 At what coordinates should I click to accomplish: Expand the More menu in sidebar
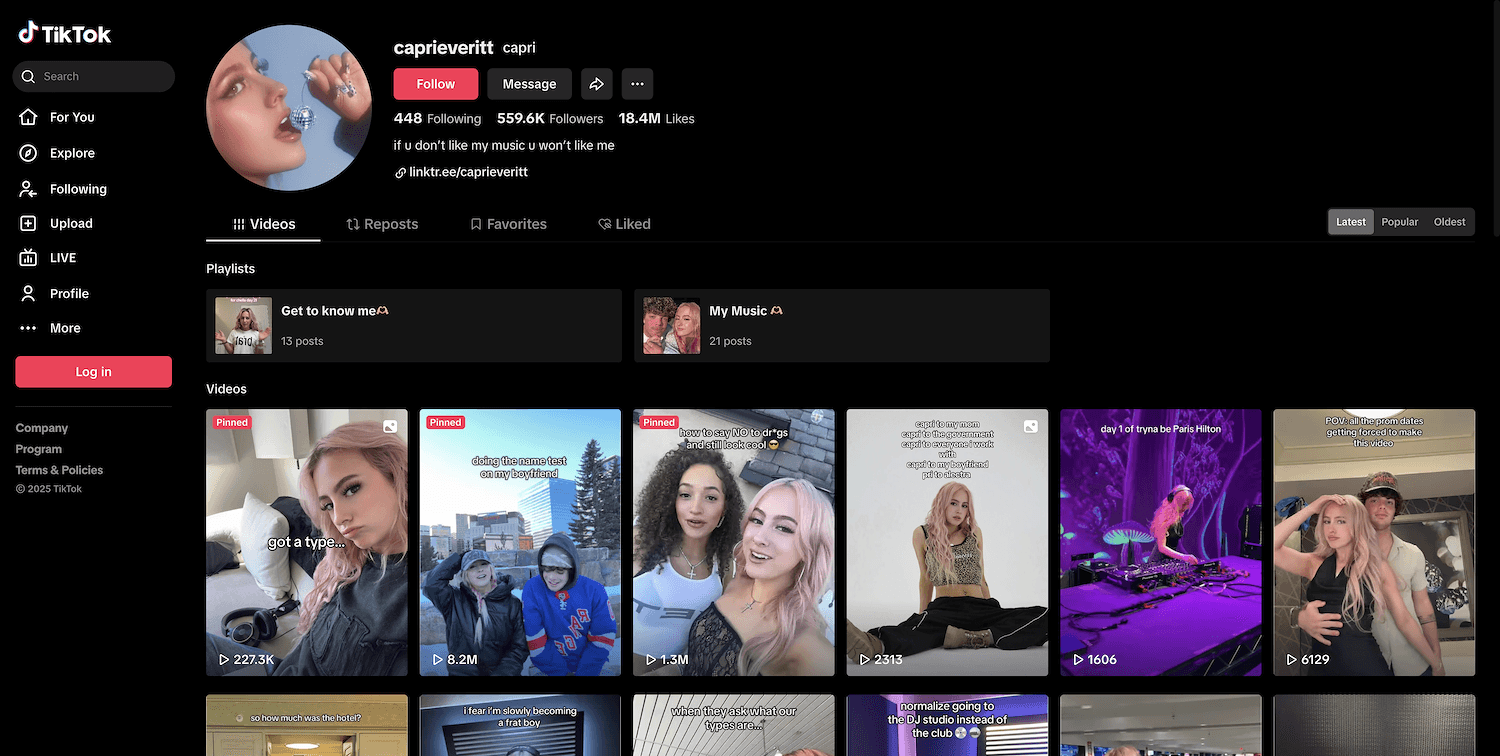(x=64, y=328)
